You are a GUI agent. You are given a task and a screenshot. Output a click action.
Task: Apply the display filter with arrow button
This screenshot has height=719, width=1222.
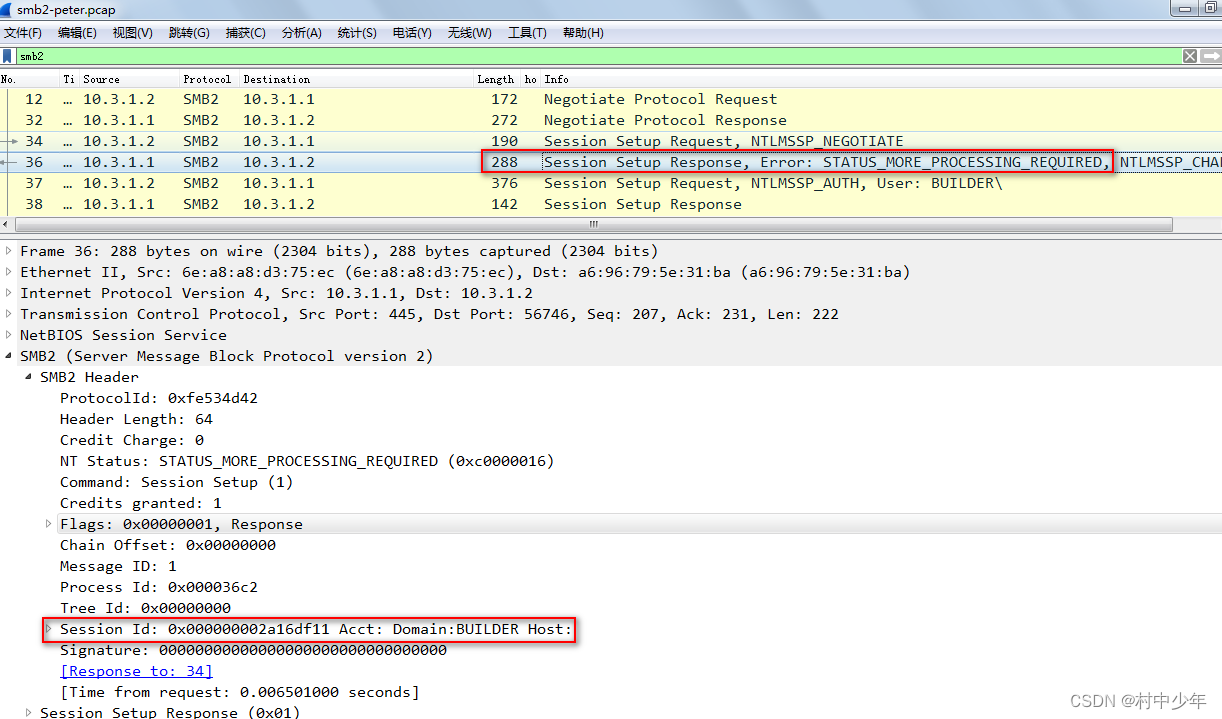pos(1212,56)
